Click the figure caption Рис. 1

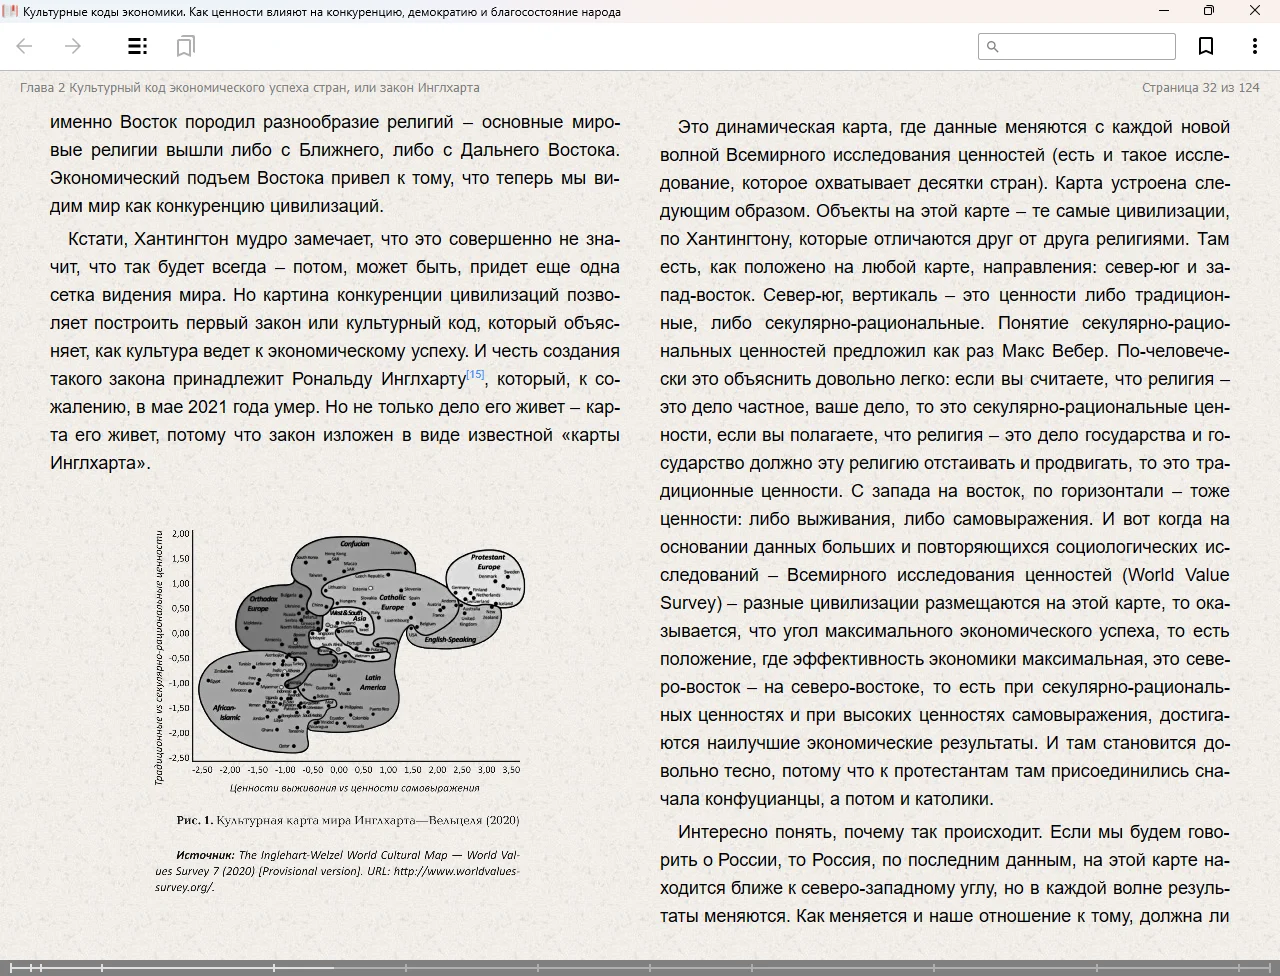pyautogui.click(x=347, y=820)
